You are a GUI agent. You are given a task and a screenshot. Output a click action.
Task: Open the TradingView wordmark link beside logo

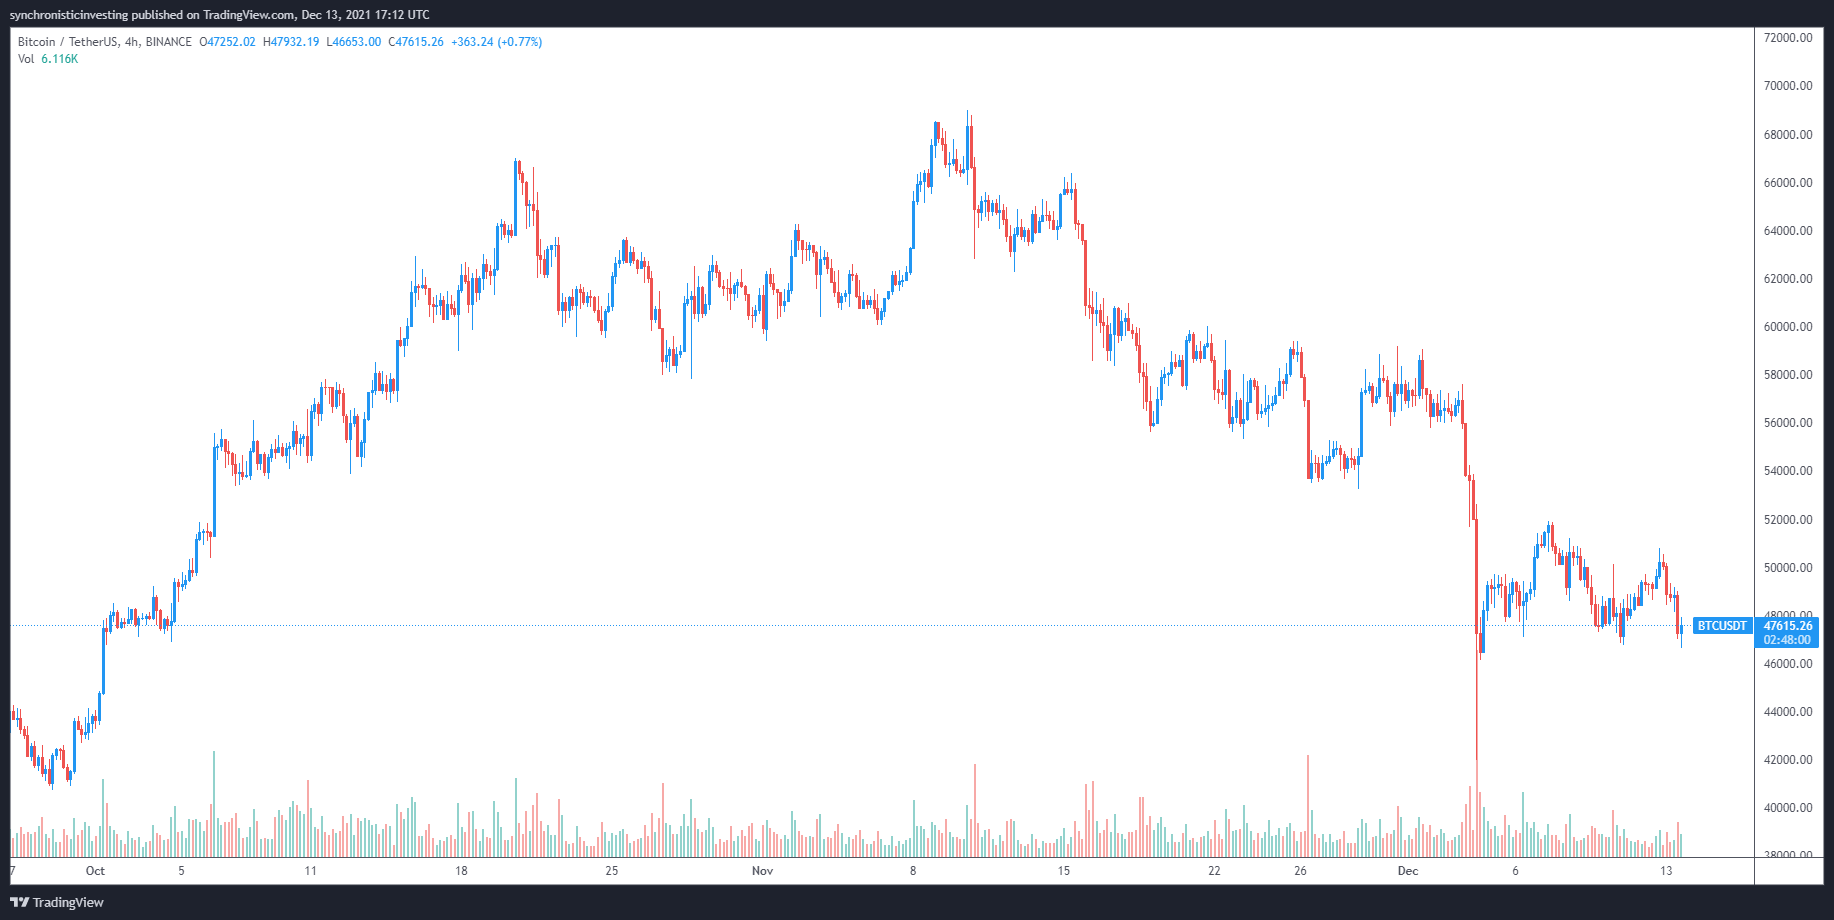(68, 902)
